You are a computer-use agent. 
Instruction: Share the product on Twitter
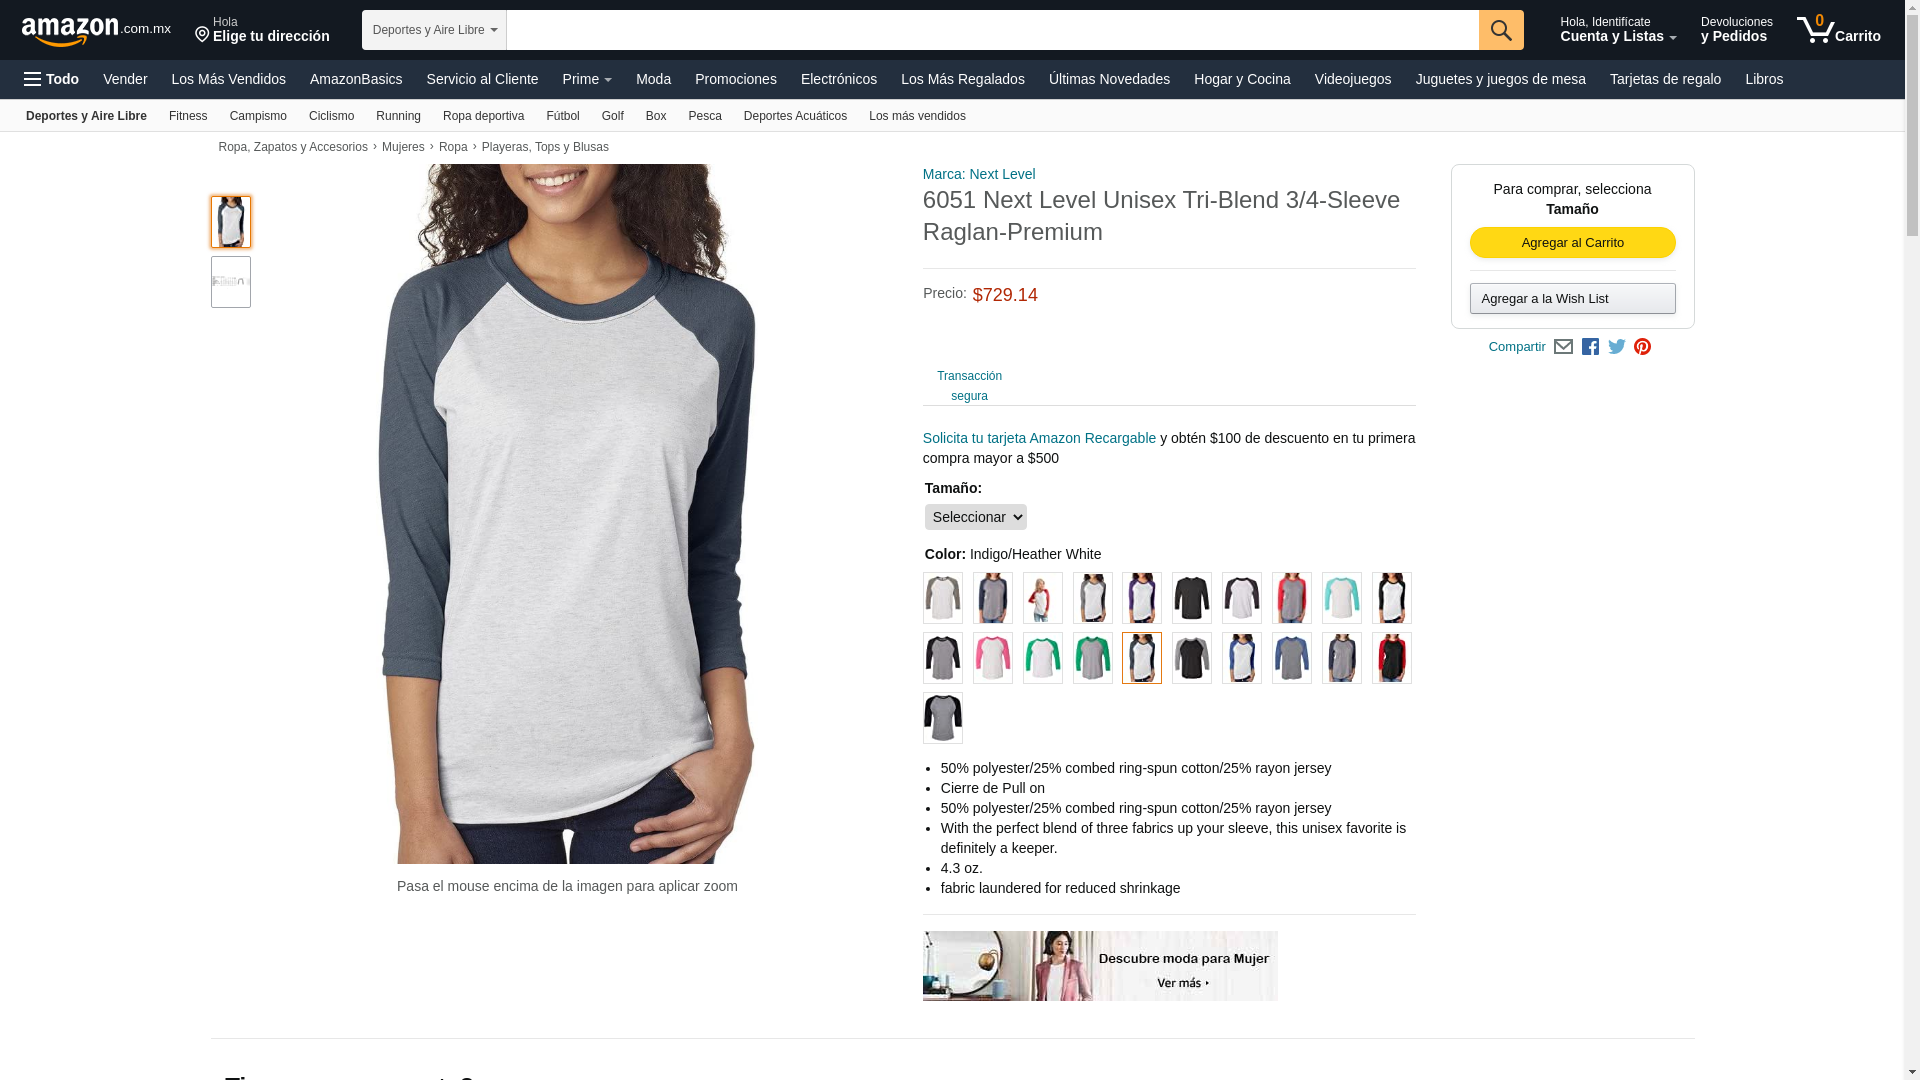pyautogui.click(x=1617, y=347)
